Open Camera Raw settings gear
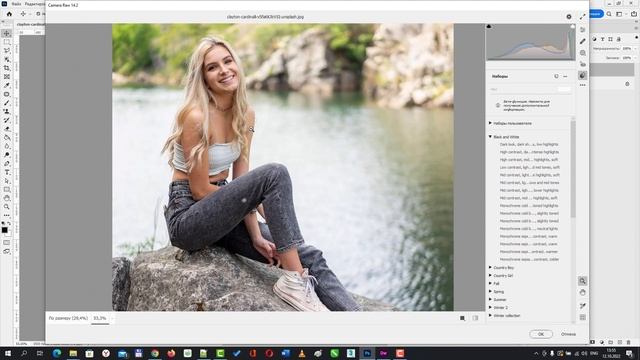640x360 pixels. pos(569,17)
